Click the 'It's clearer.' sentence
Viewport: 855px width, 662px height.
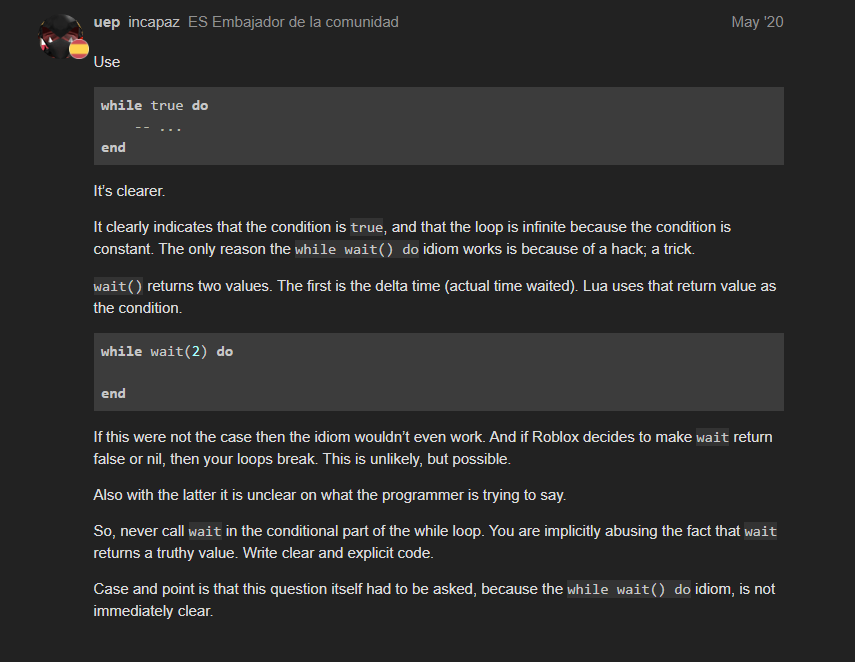pos(129,190)
